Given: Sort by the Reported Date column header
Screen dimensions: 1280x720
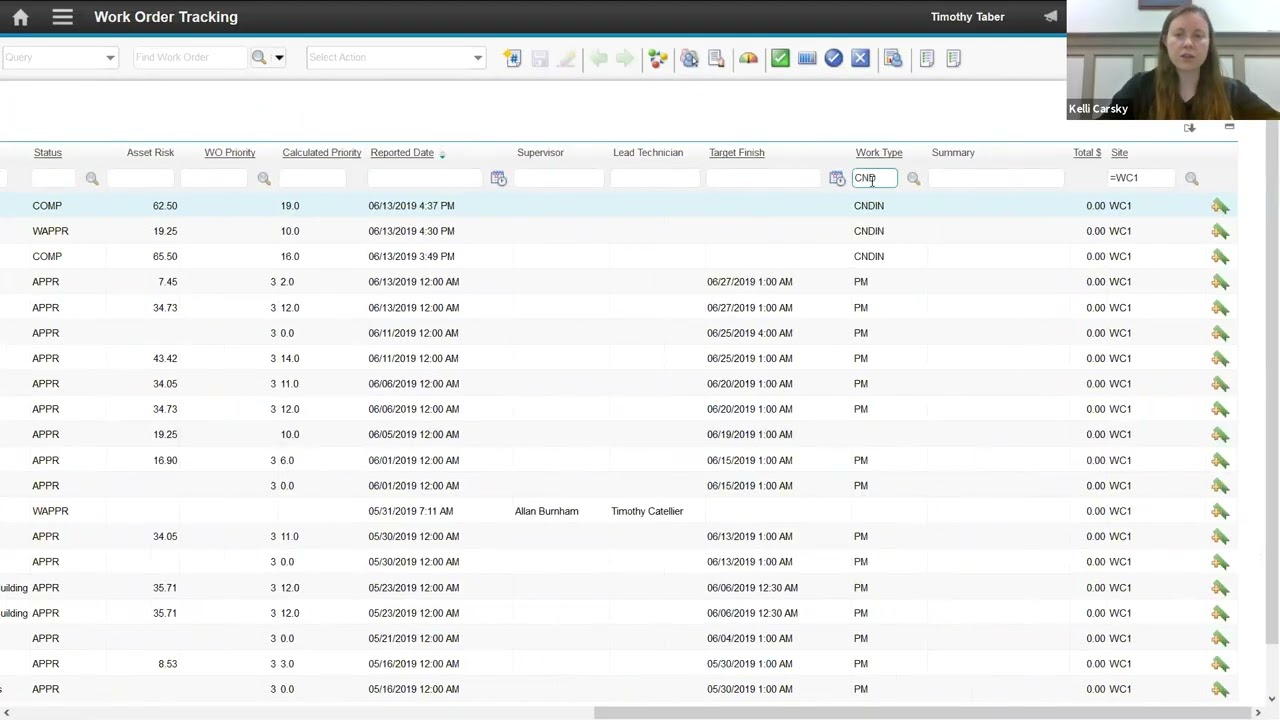Looking at the screenshot, I should [402, 153].
